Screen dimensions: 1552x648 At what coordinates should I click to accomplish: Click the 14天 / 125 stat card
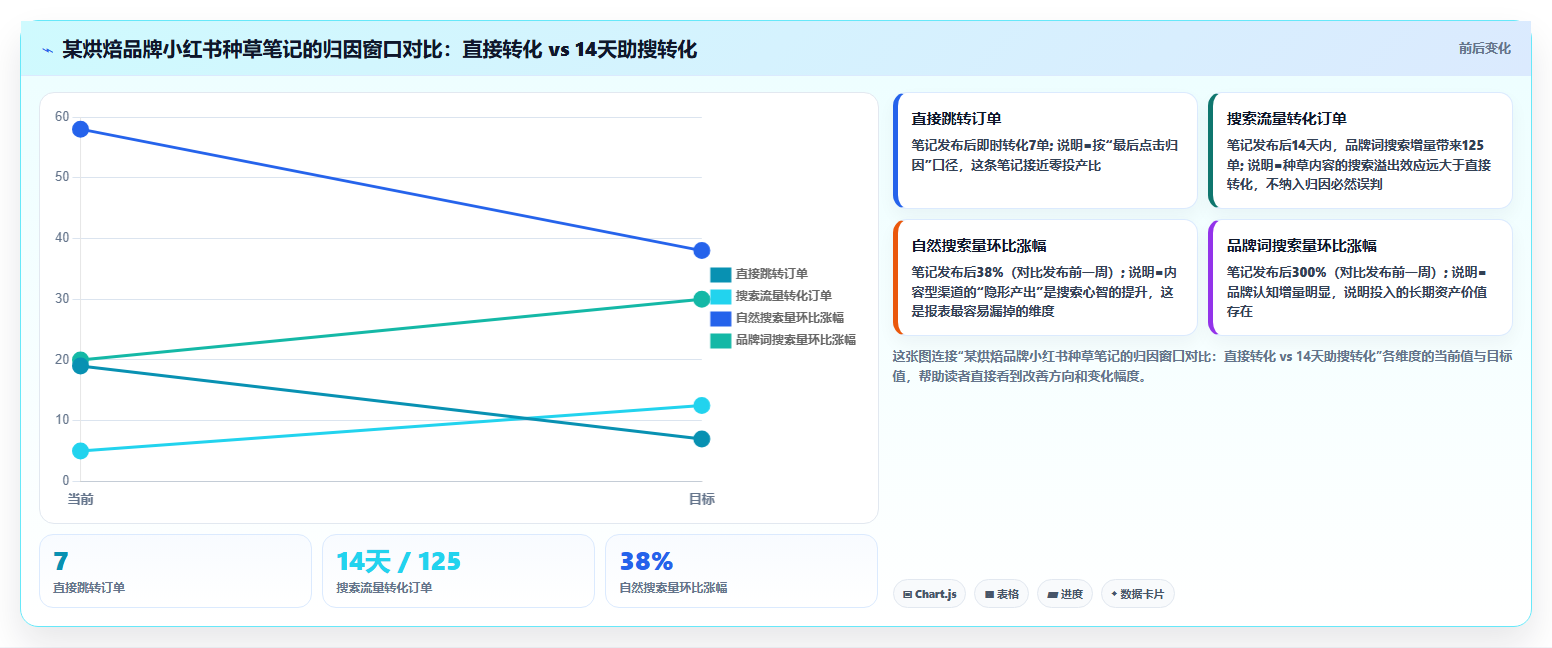pos(458,571)
